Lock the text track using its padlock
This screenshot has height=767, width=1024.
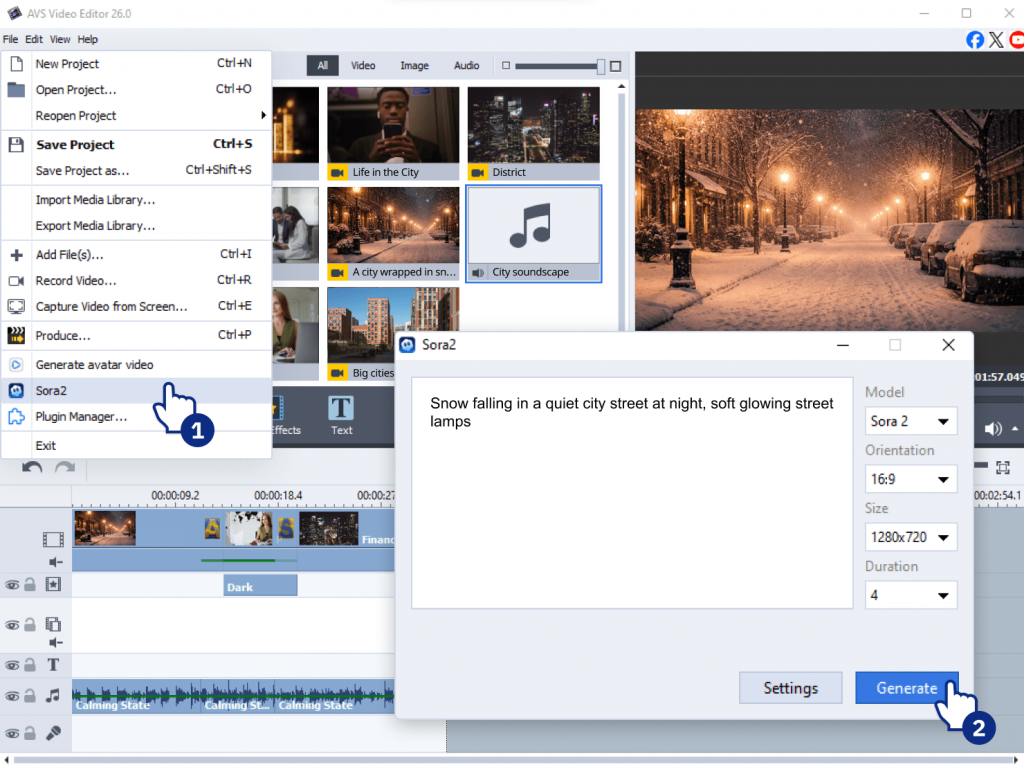coord(30,665)
